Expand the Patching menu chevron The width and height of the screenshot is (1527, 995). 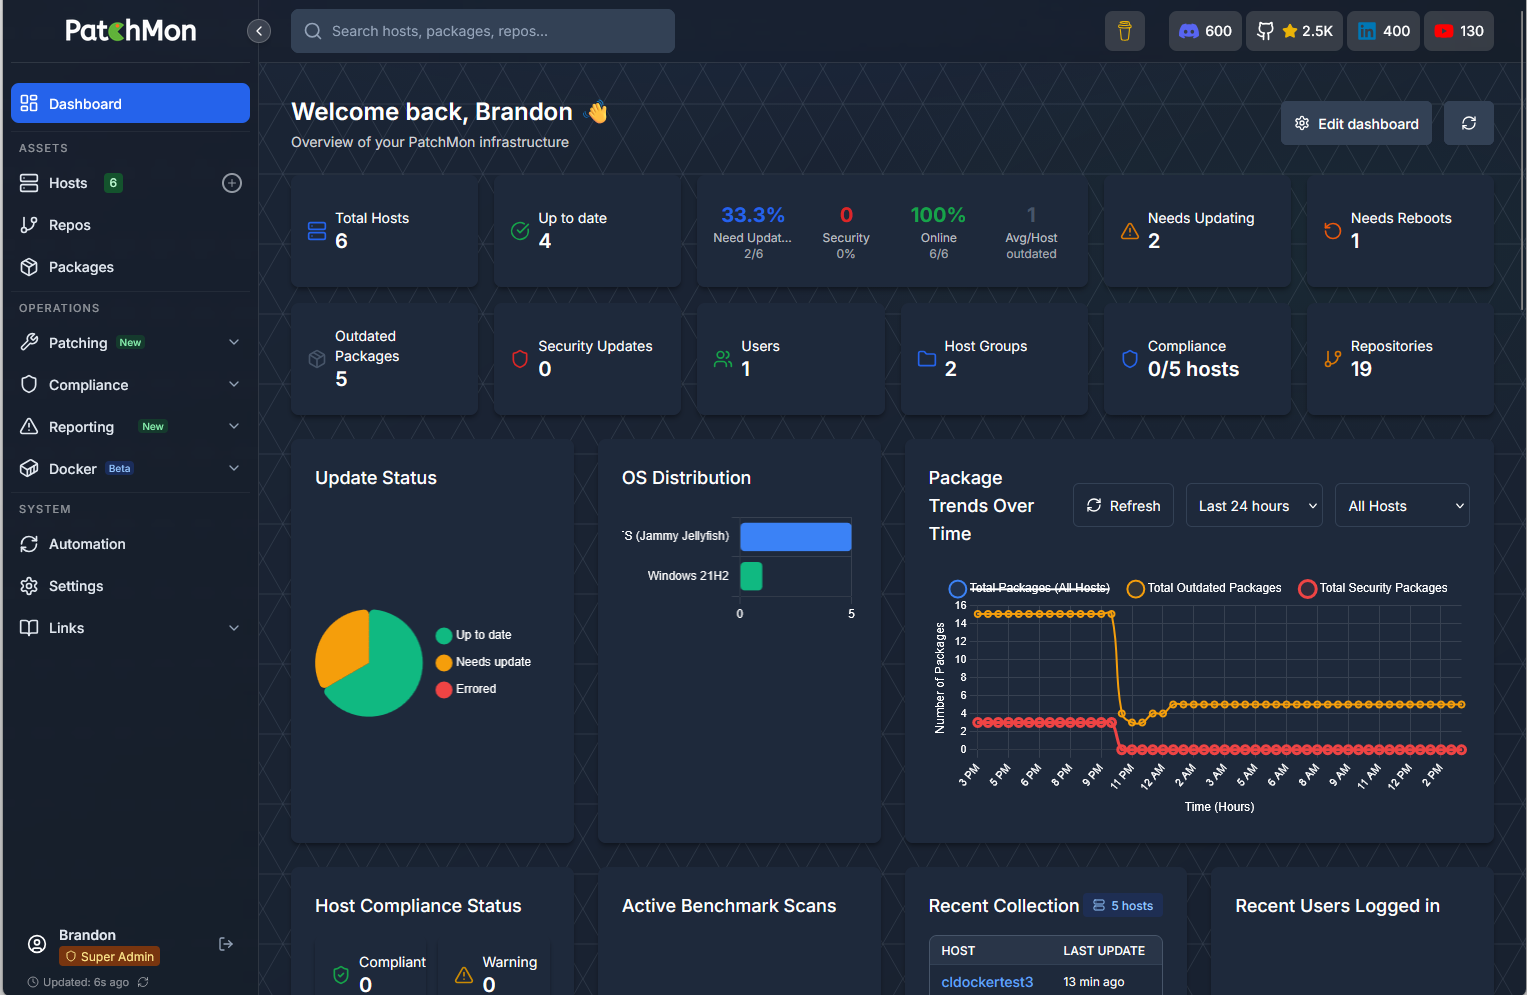pyautogui.click(x=234, y=342)
